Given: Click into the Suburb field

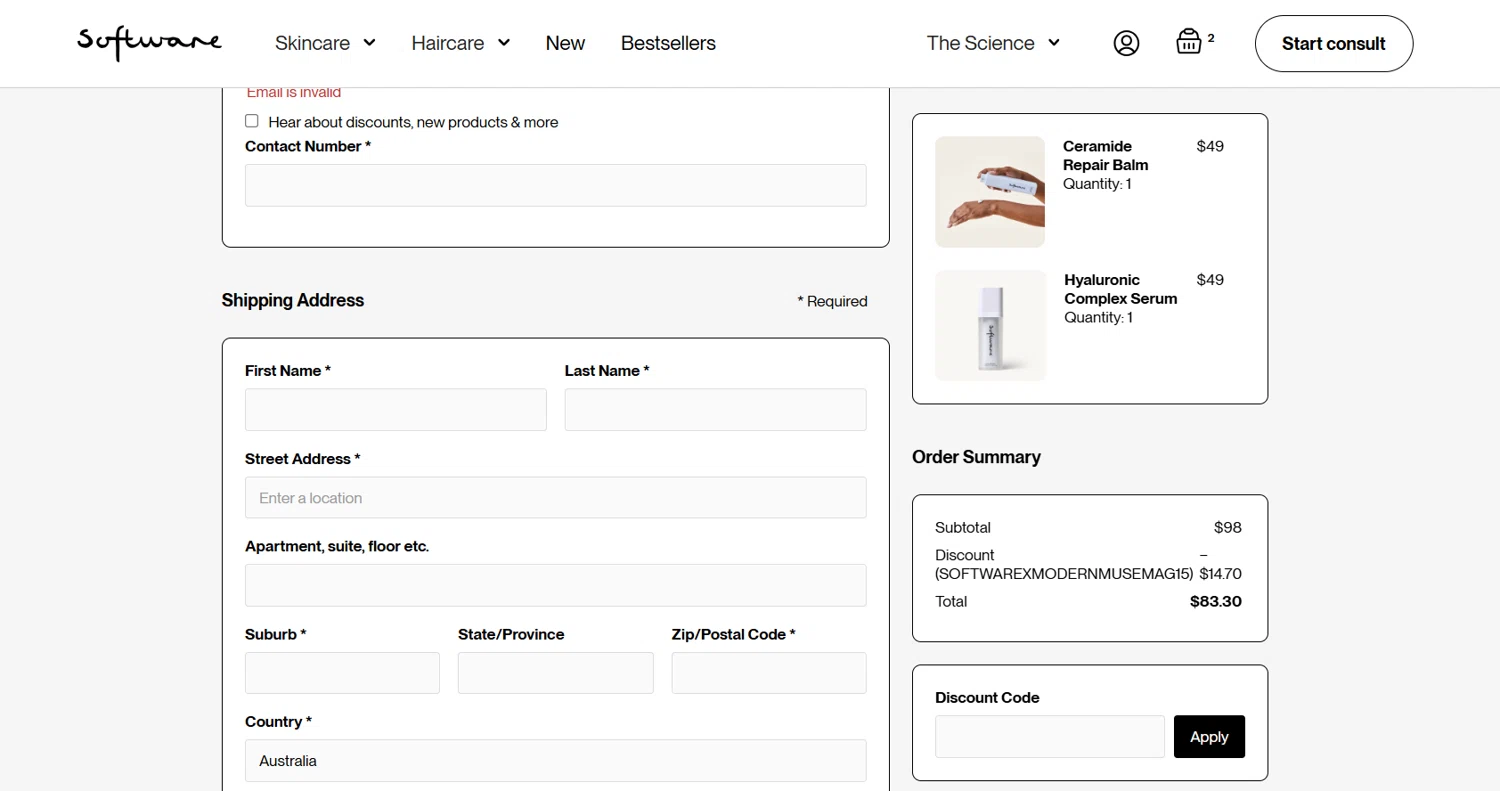Looking at the screenshot, I should (342, 673).
